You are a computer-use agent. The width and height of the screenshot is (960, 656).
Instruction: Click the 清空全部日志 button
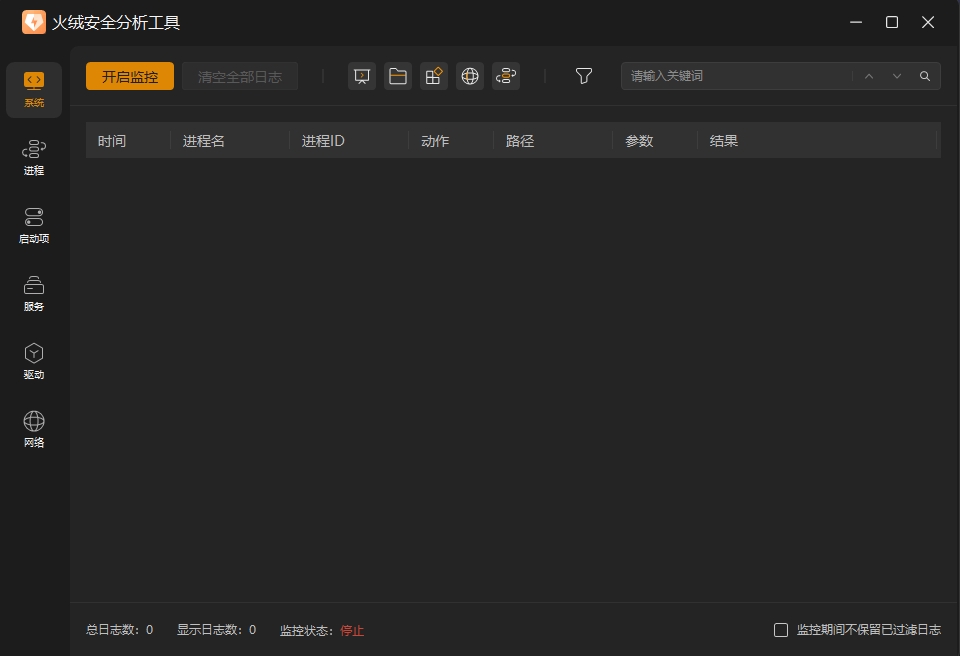point(240,76)
